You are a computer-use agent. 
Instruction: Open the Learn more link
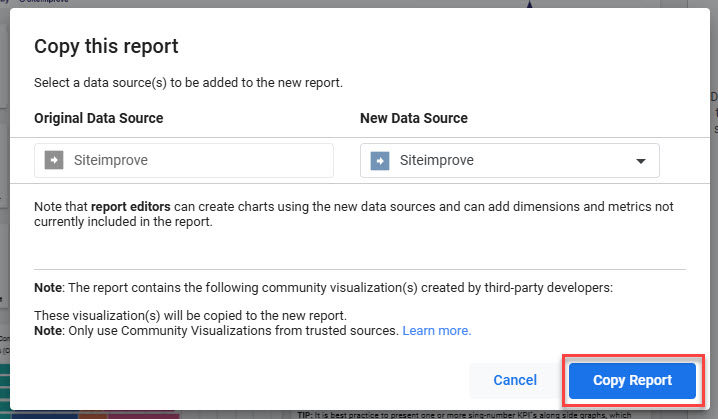436,330
